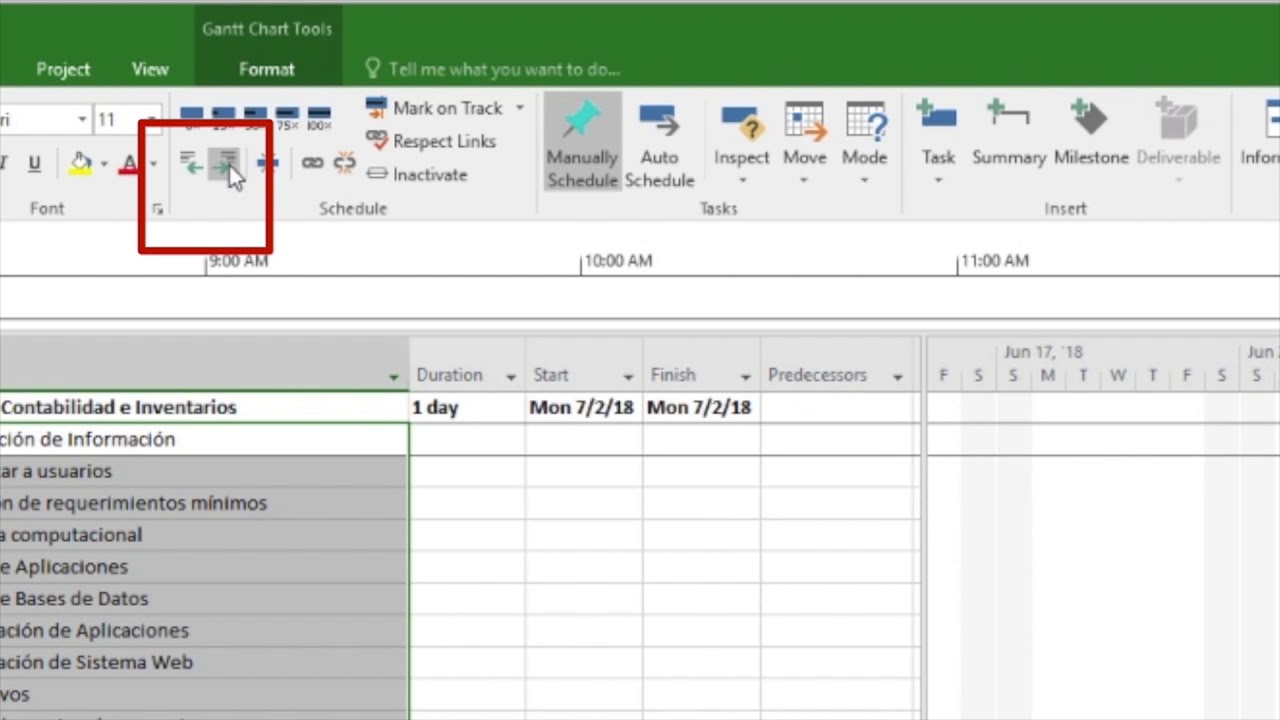This screenshot has height=720, width=1280.
Task: Select task 'e Bases de Datos'
Action: coord(204,599)
